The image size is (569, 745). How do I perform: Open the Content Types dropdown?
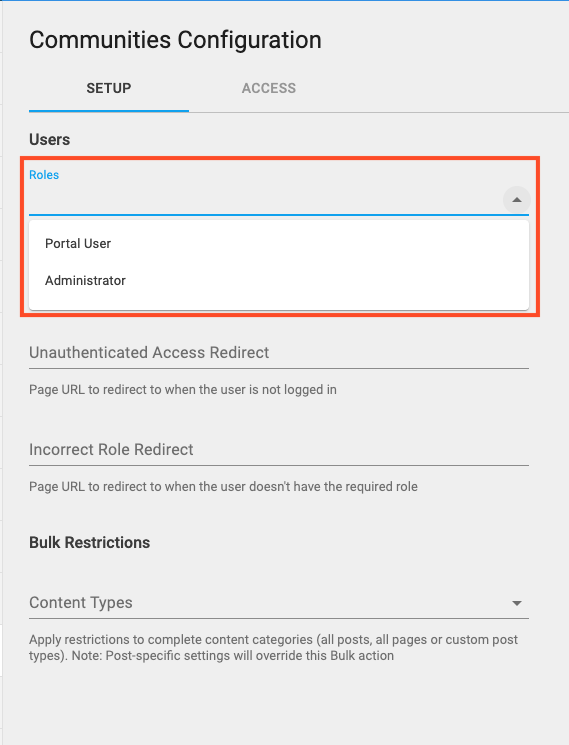point(279,602)
